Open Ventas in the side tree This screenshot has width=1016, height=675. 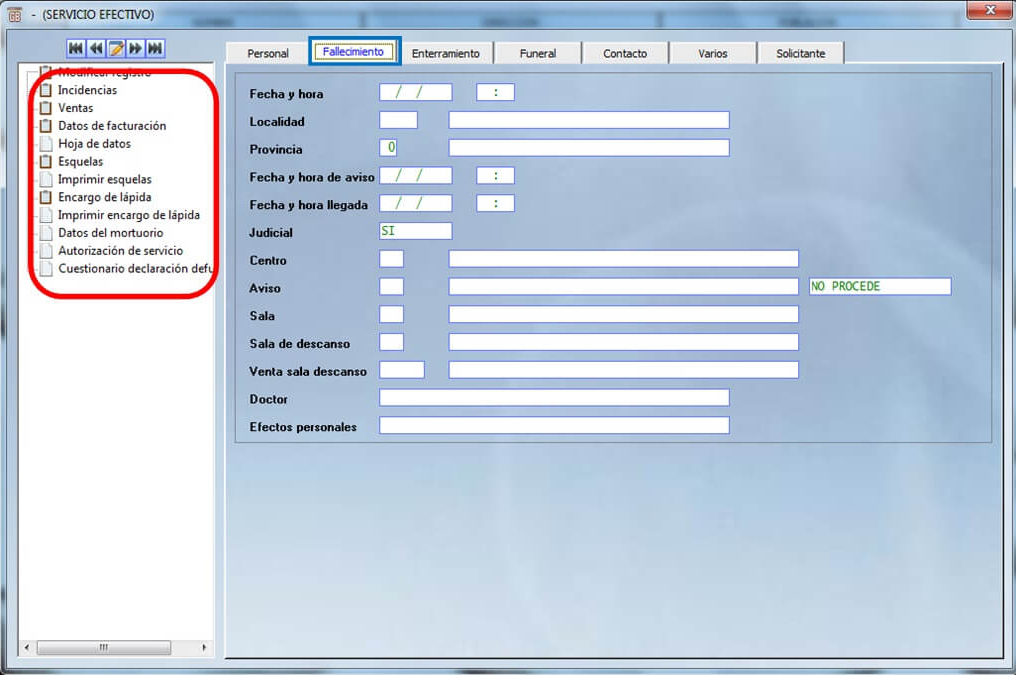76,108
